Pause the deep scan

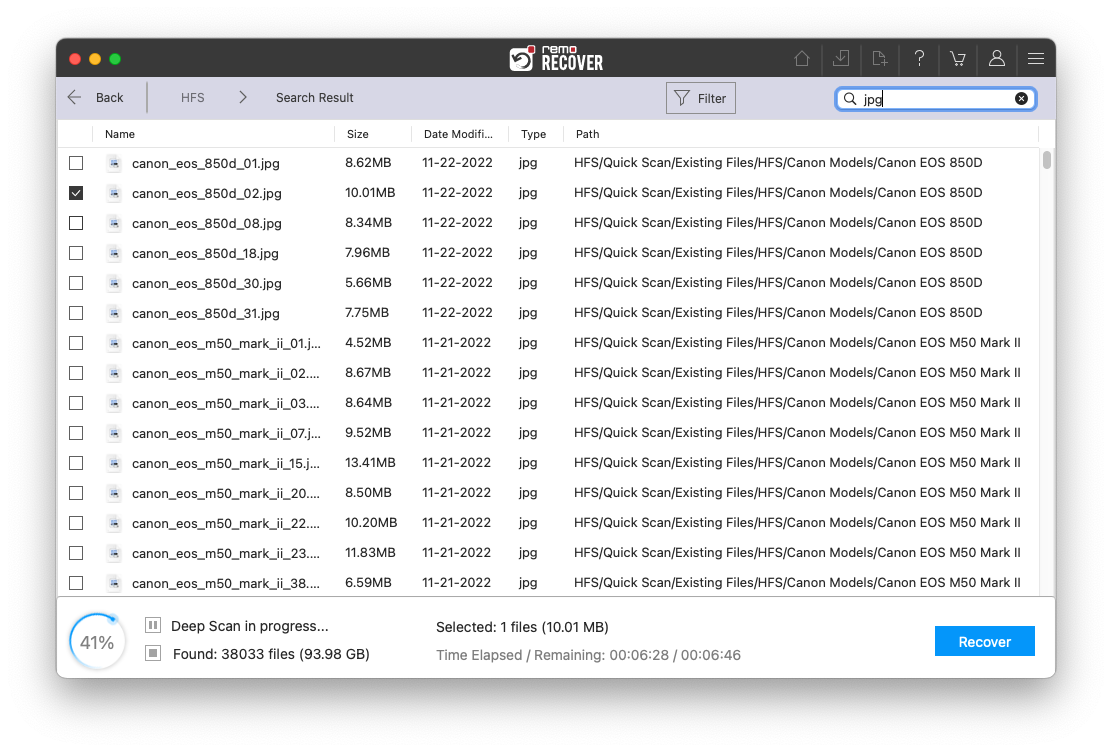tap(153, 626)
